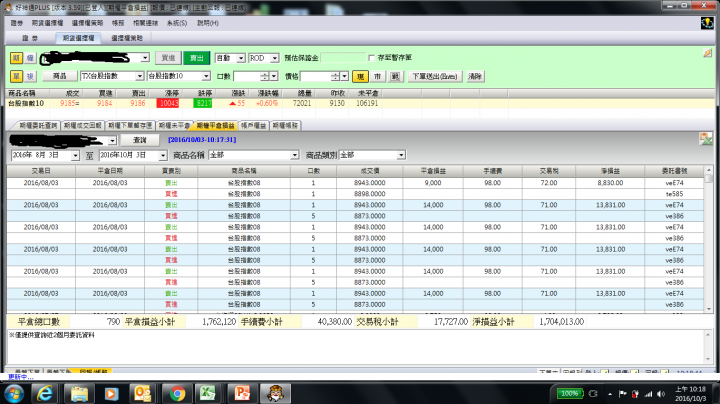The width and height of the screenshot is (720, 404).
Task: Expand the TX台股指數 product dropdown
Action: coord(139,76)
